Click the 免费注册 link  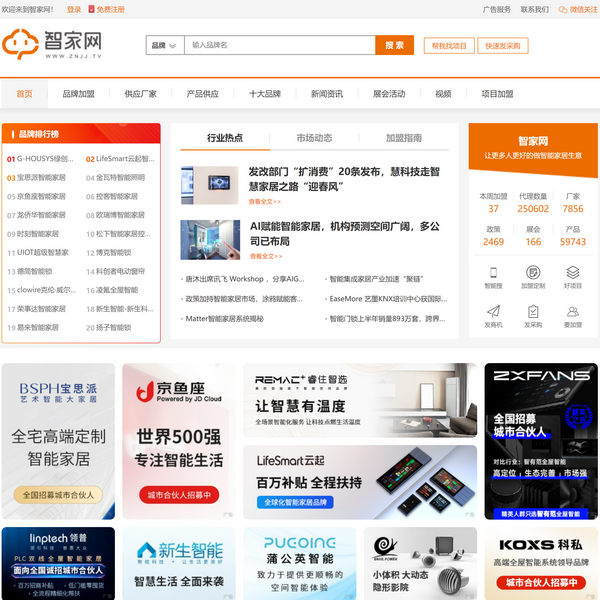111,9
